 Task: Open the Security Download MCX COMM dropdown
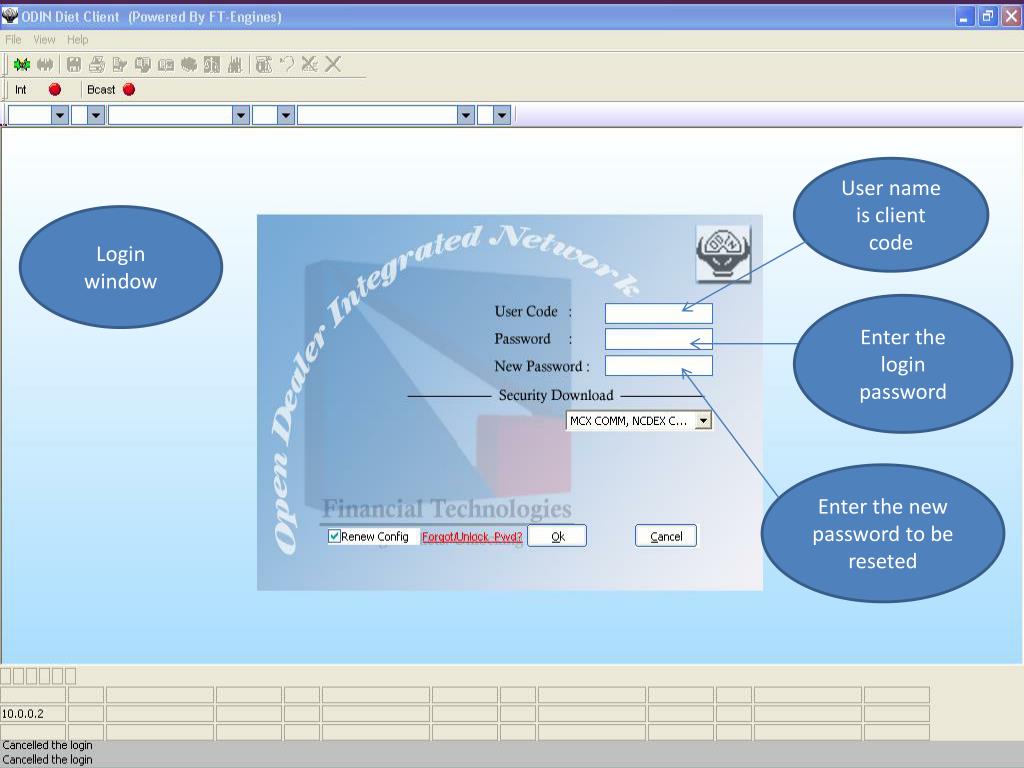703,421
